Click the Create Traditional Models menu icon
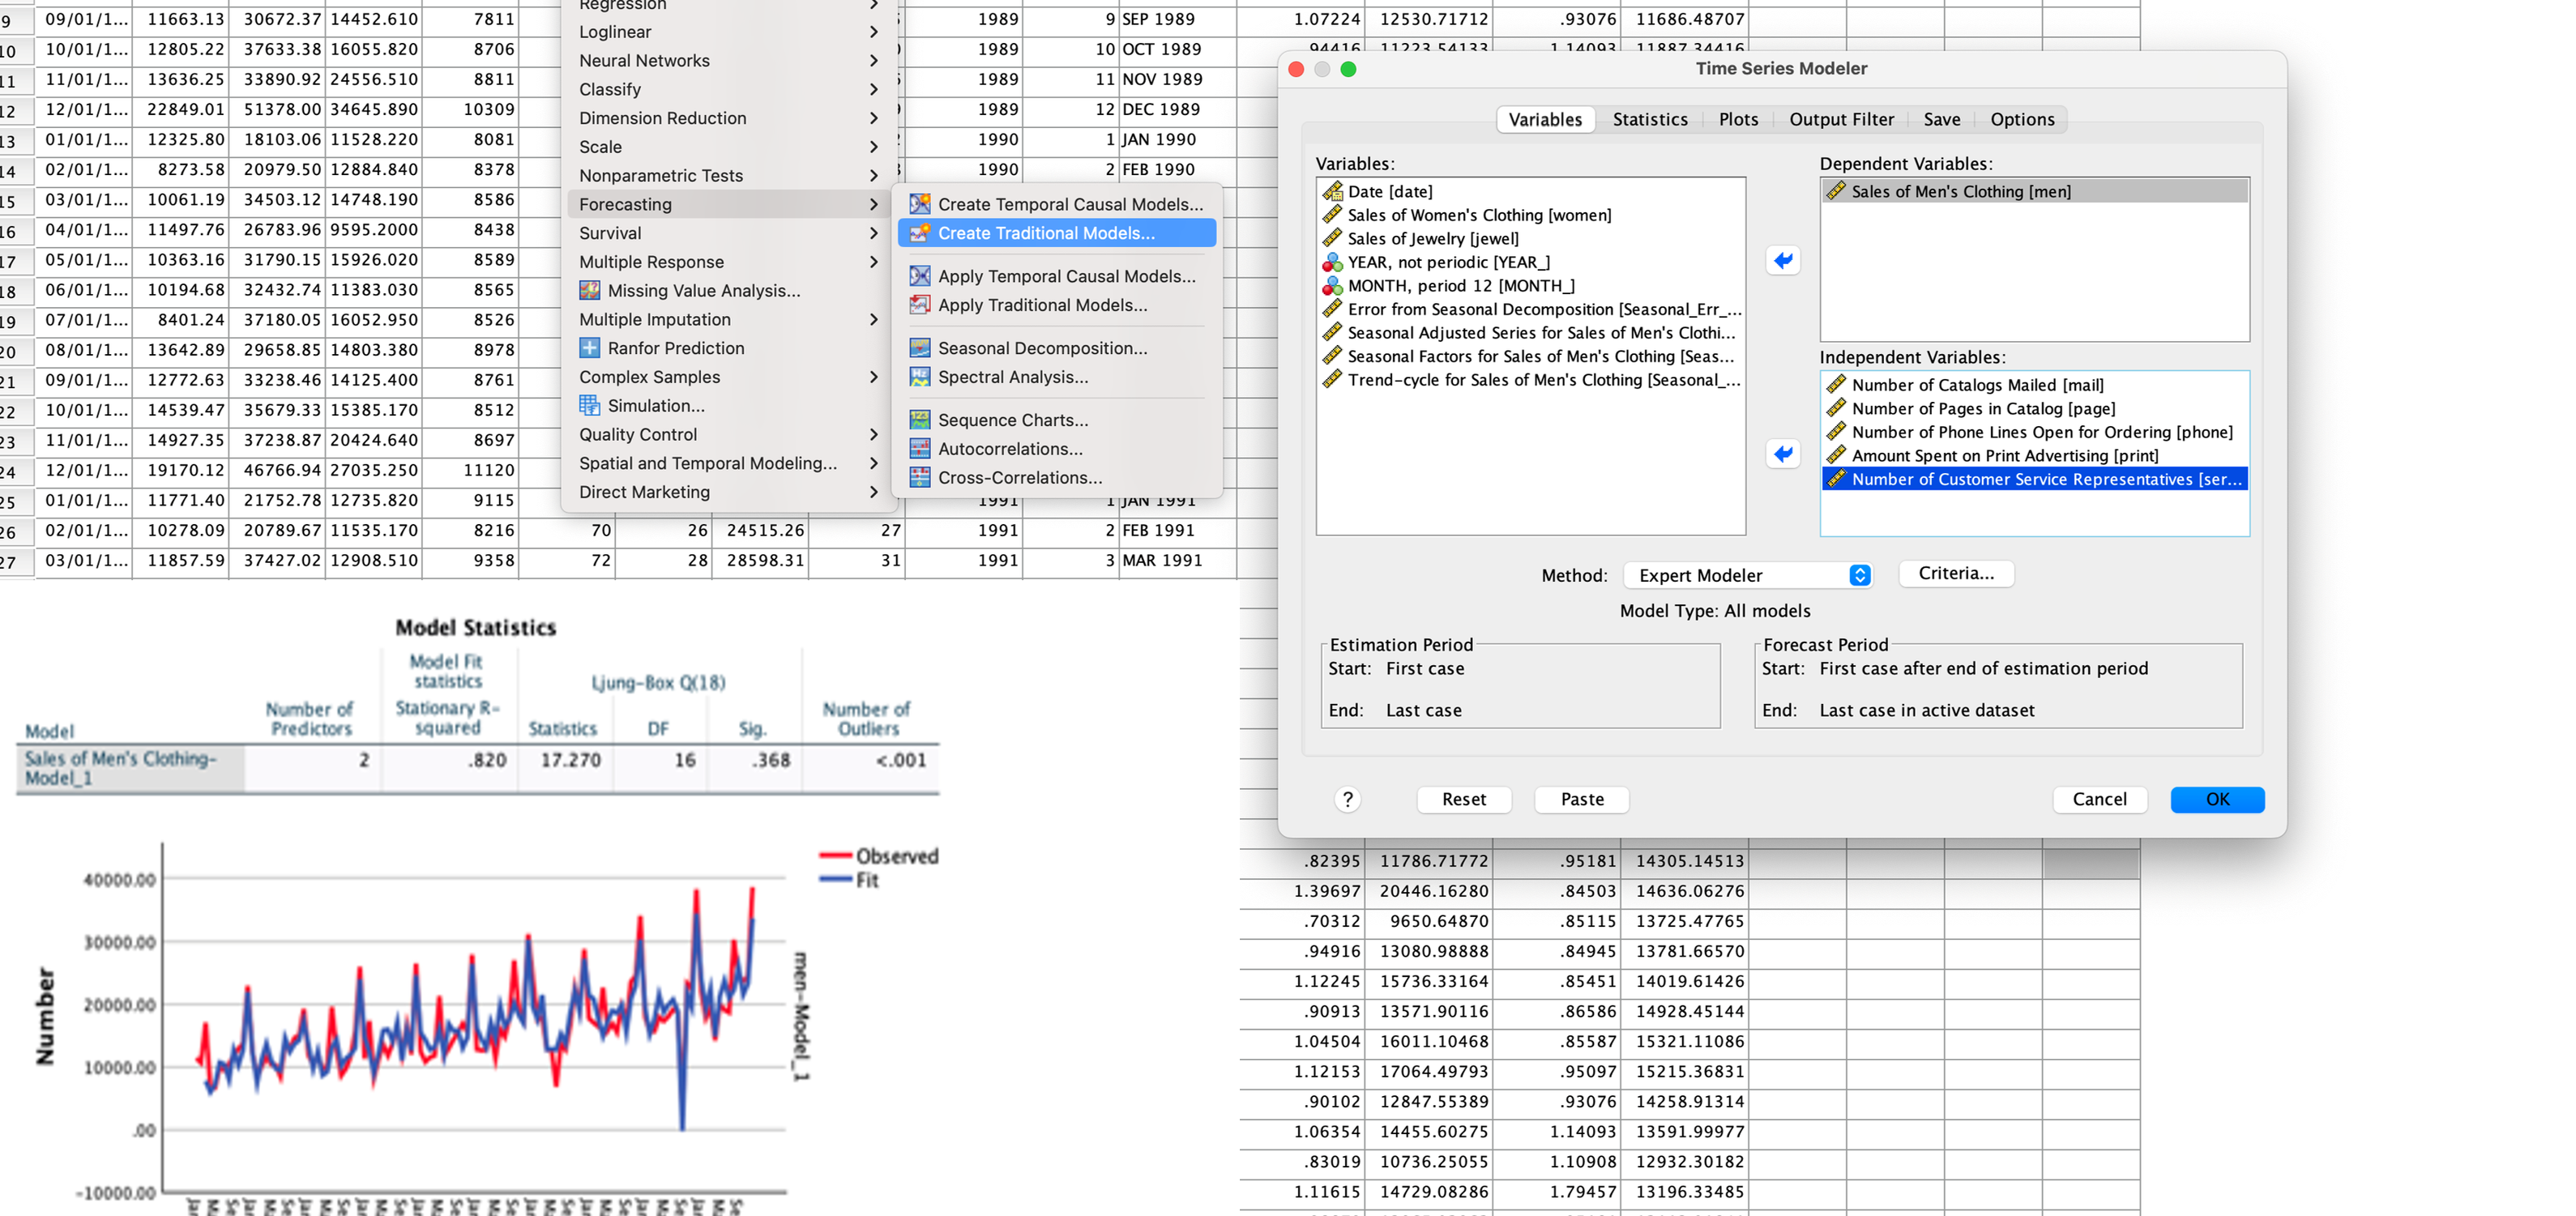 pyautogui.click(x=919, y=233)
